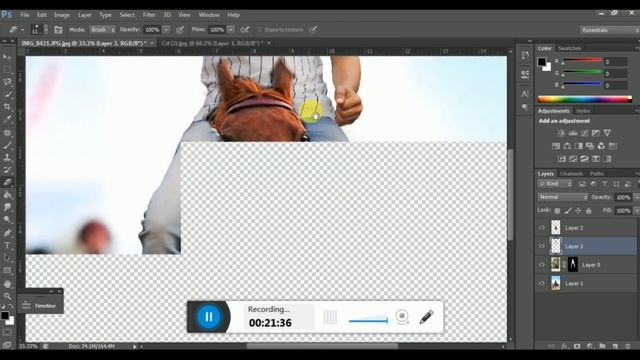This screenshot has height=360, width=640.
Task: Select the Pen tool
Action: tap(7, 233)
